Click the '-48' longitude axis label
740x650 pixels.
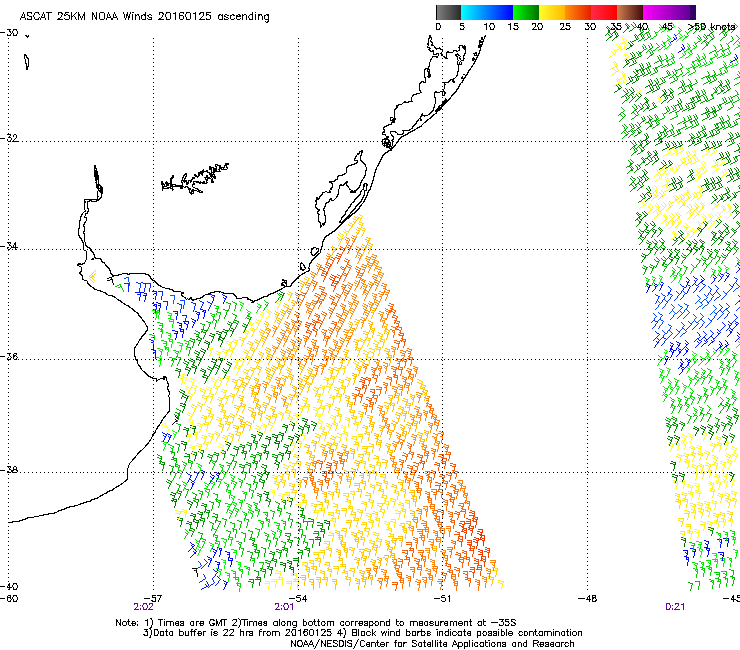588,599
